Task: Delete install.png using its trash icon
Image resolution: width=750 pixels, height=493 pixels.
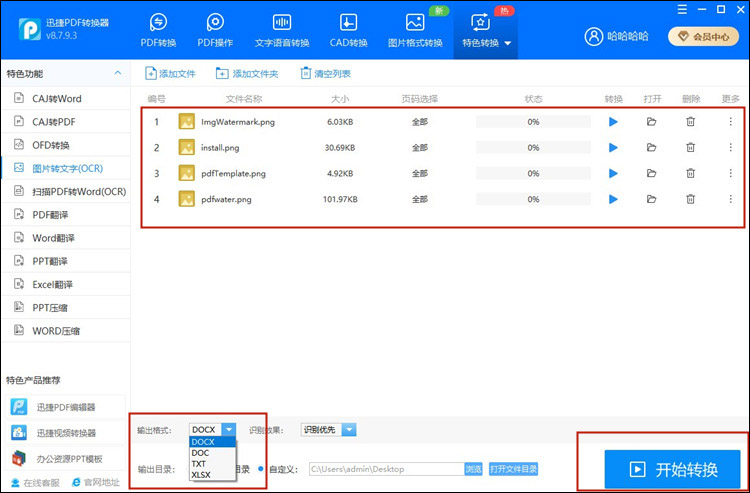Action: (x=691, y=148)
